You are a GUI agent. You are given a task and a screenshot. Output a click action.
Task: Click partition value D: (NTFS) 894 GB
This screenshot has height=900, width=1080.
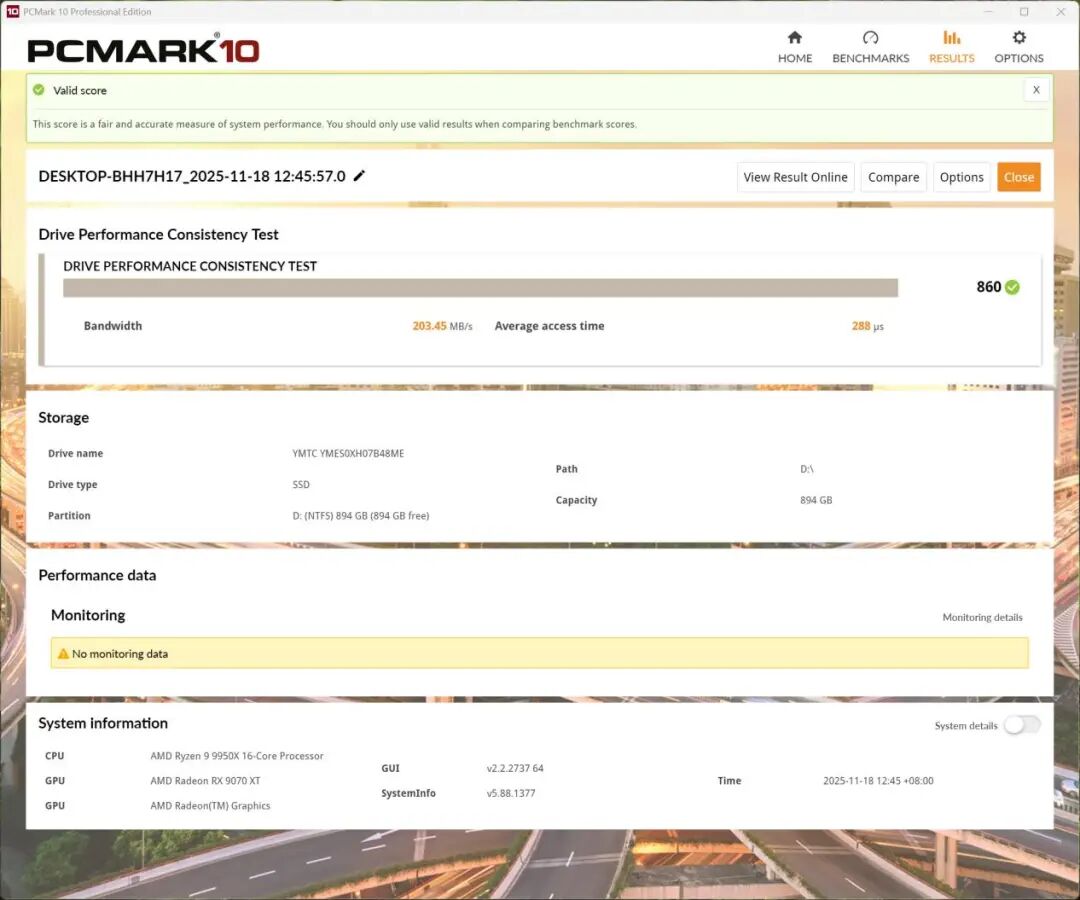361,515
